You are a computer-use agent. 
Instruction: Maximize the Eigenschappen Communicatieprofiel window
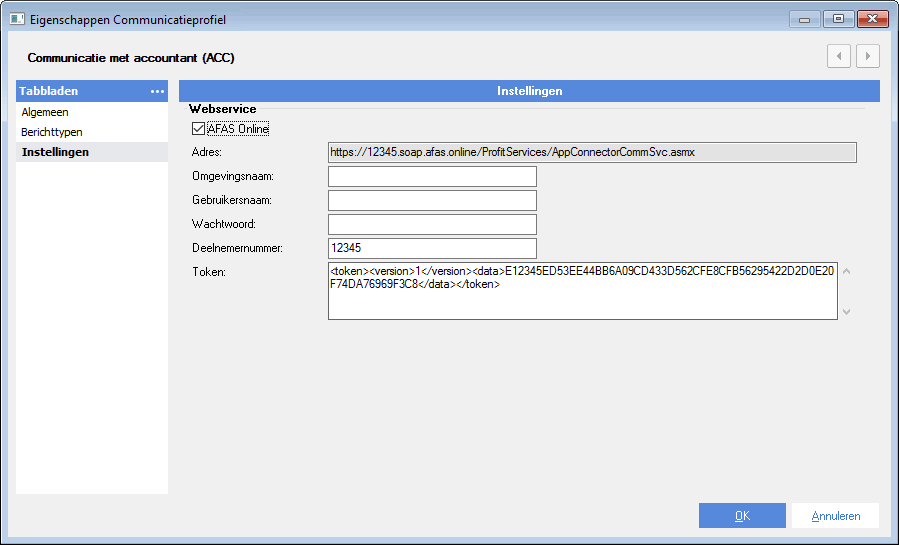pos(838,19)
